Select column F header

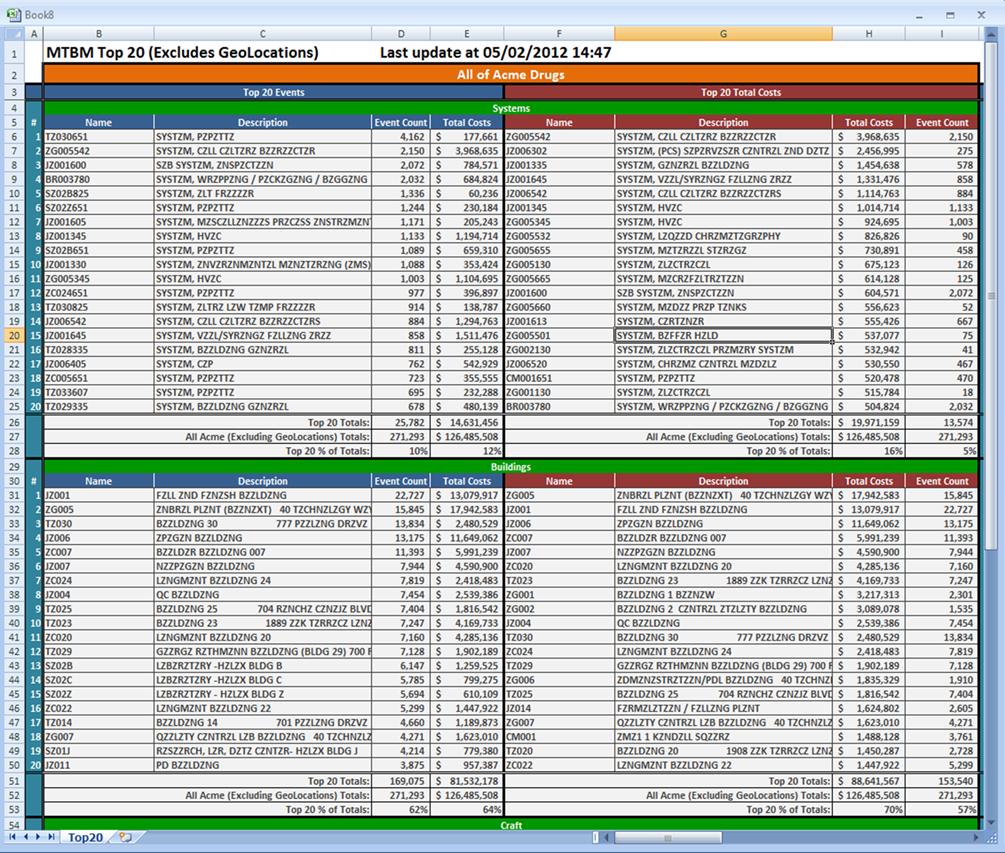(559, 34)
